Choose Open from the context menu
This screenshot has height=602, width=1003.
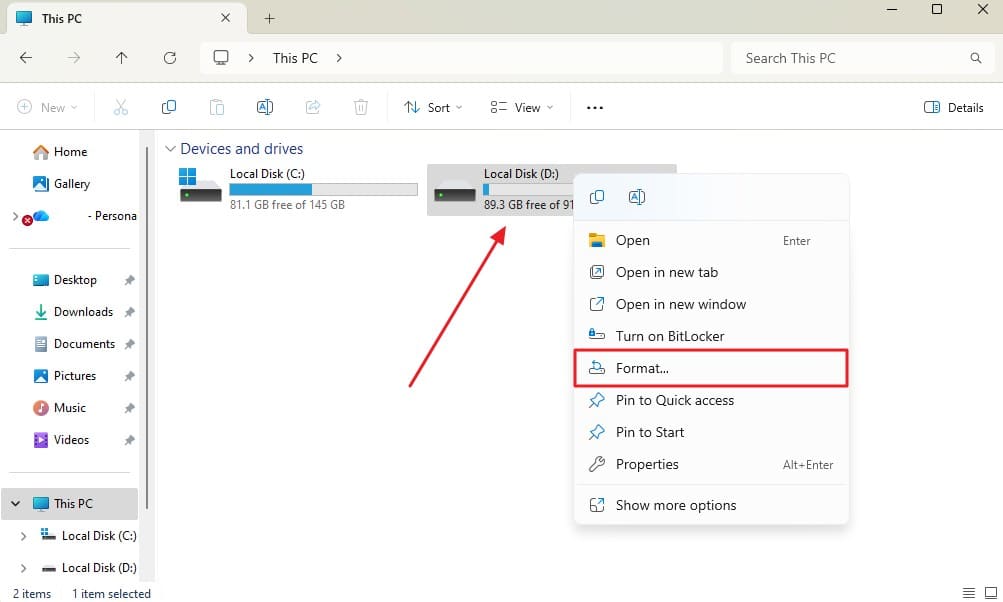[711, 241]
